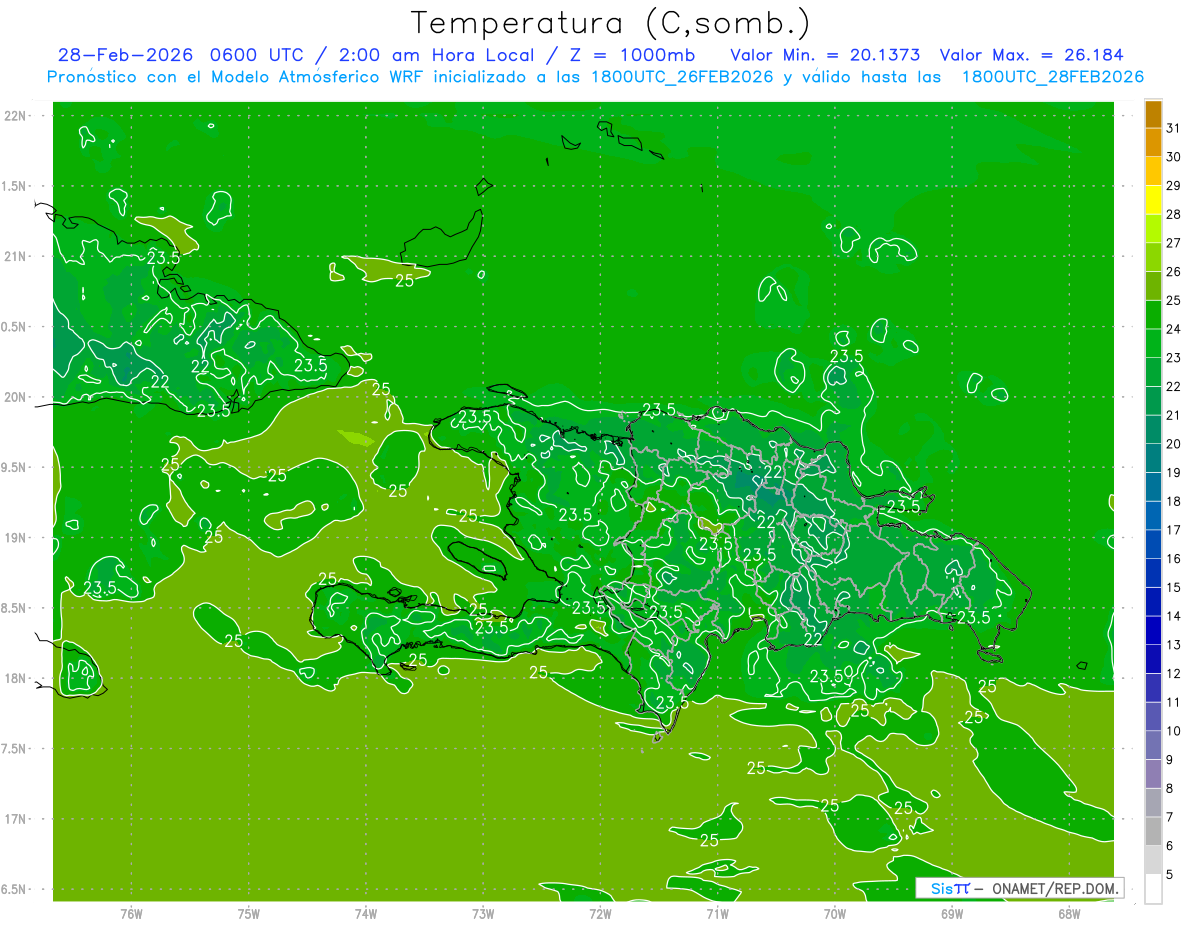
Task: Click the '71W' longitude label
Action: pos(717,914)
